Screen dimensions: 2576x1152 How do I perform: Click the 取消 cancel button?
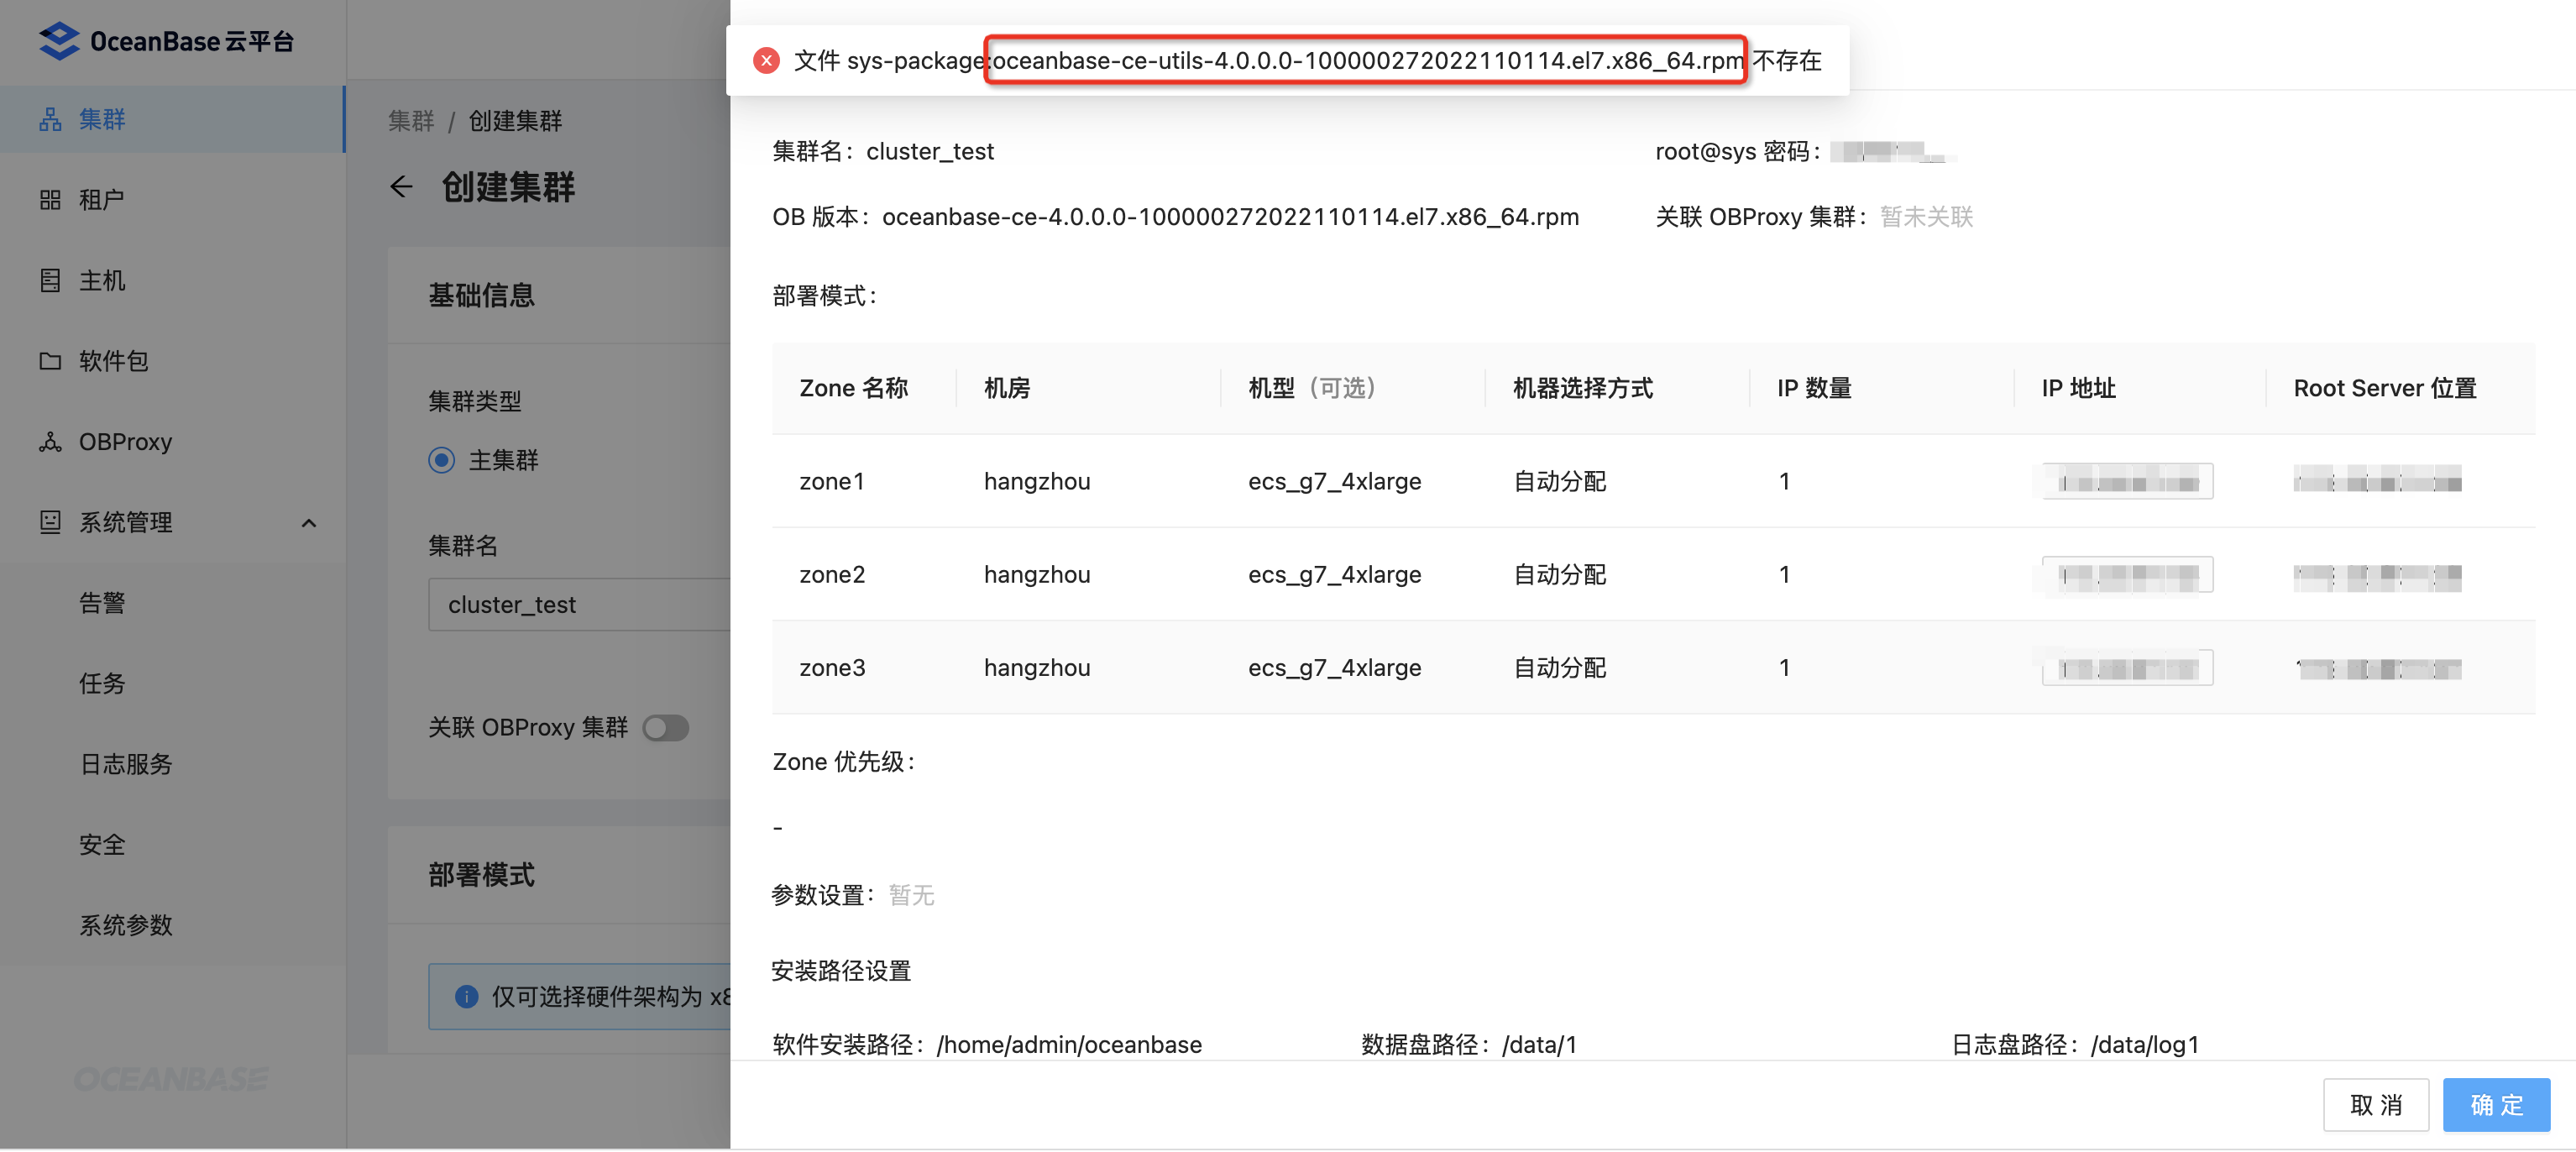[x=2375, y=1104]
